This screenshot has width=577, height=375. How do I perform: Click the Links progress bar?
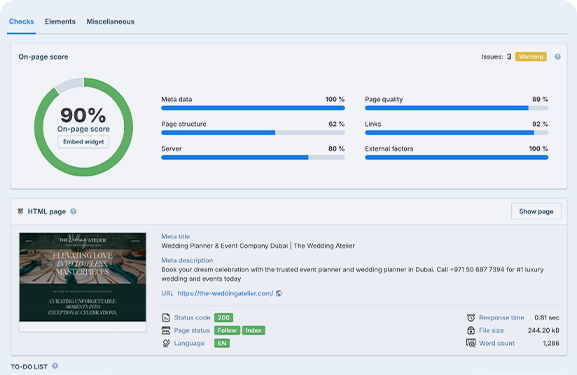point(456,132)
